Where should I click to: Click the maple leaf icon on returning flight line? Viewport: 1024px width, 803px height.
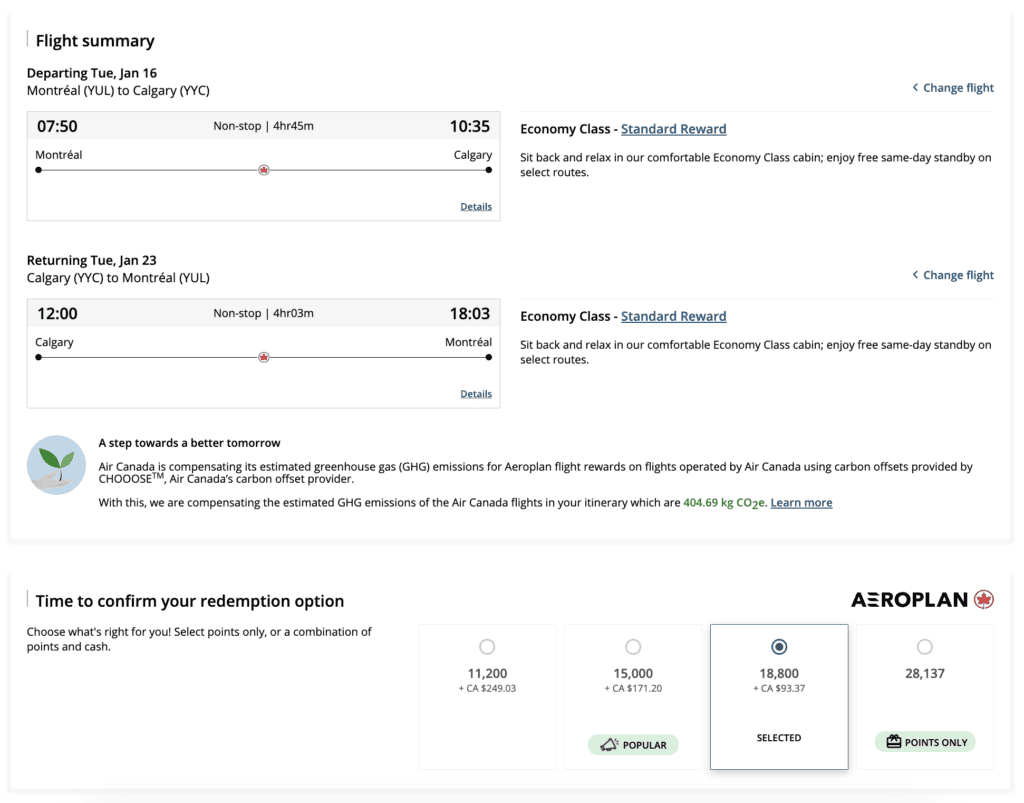point(264,357)
